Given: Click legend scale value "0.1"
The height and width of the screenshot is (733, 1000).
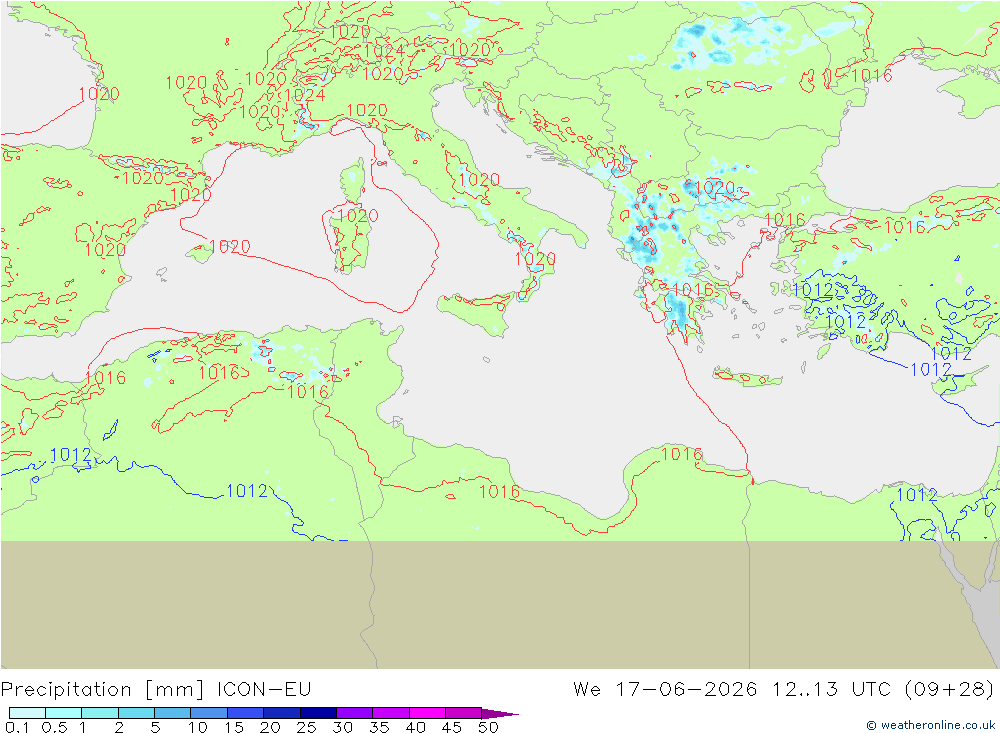Looking at the screenshot, I should click(x=17, y=727).
